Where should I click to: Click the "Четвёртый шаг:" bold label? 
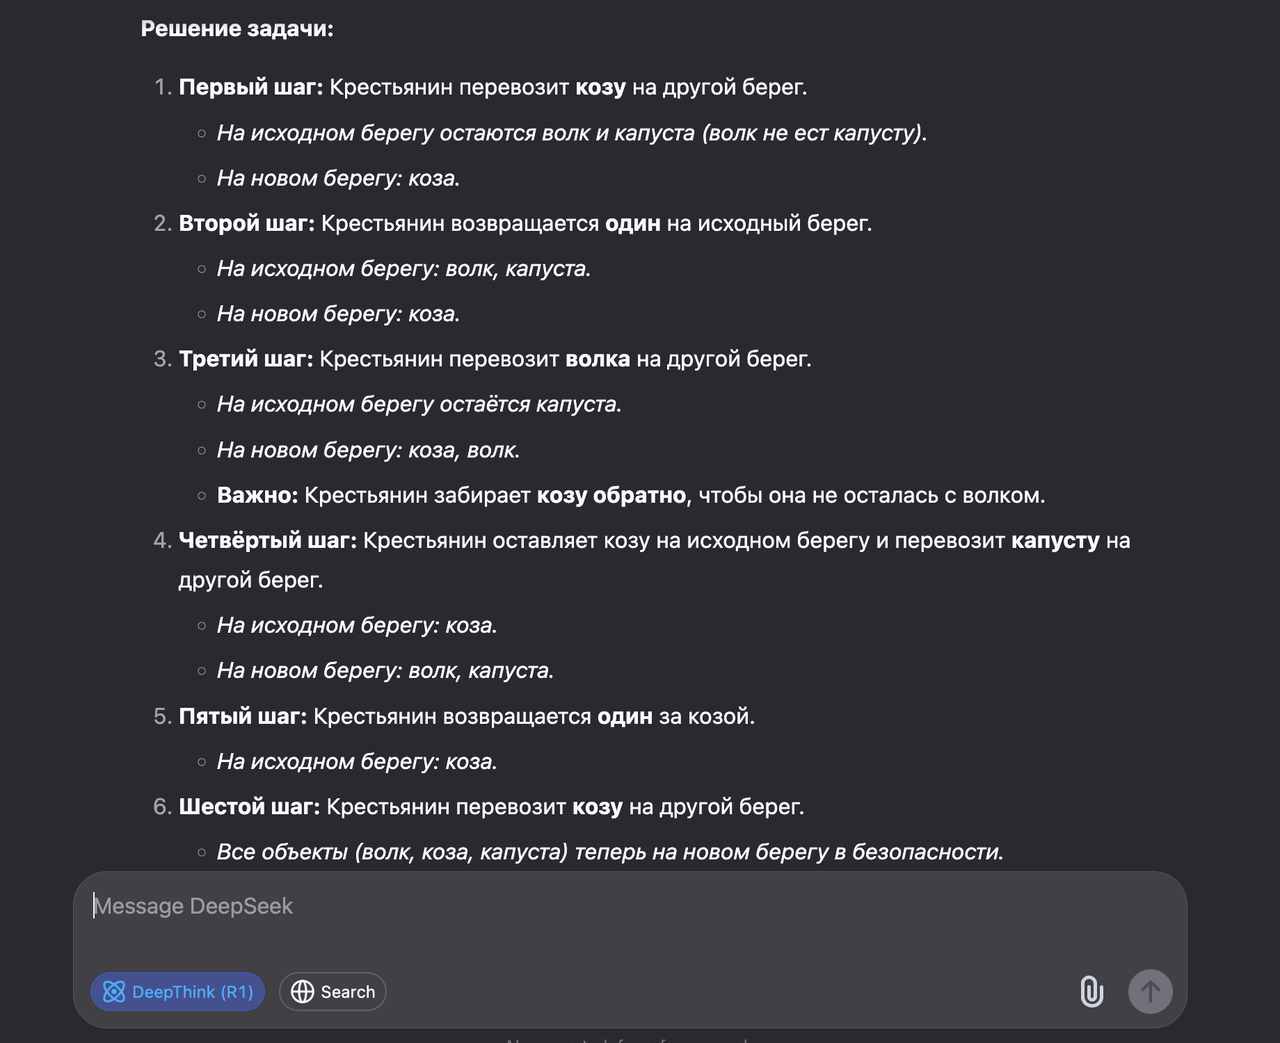(268, 541)
